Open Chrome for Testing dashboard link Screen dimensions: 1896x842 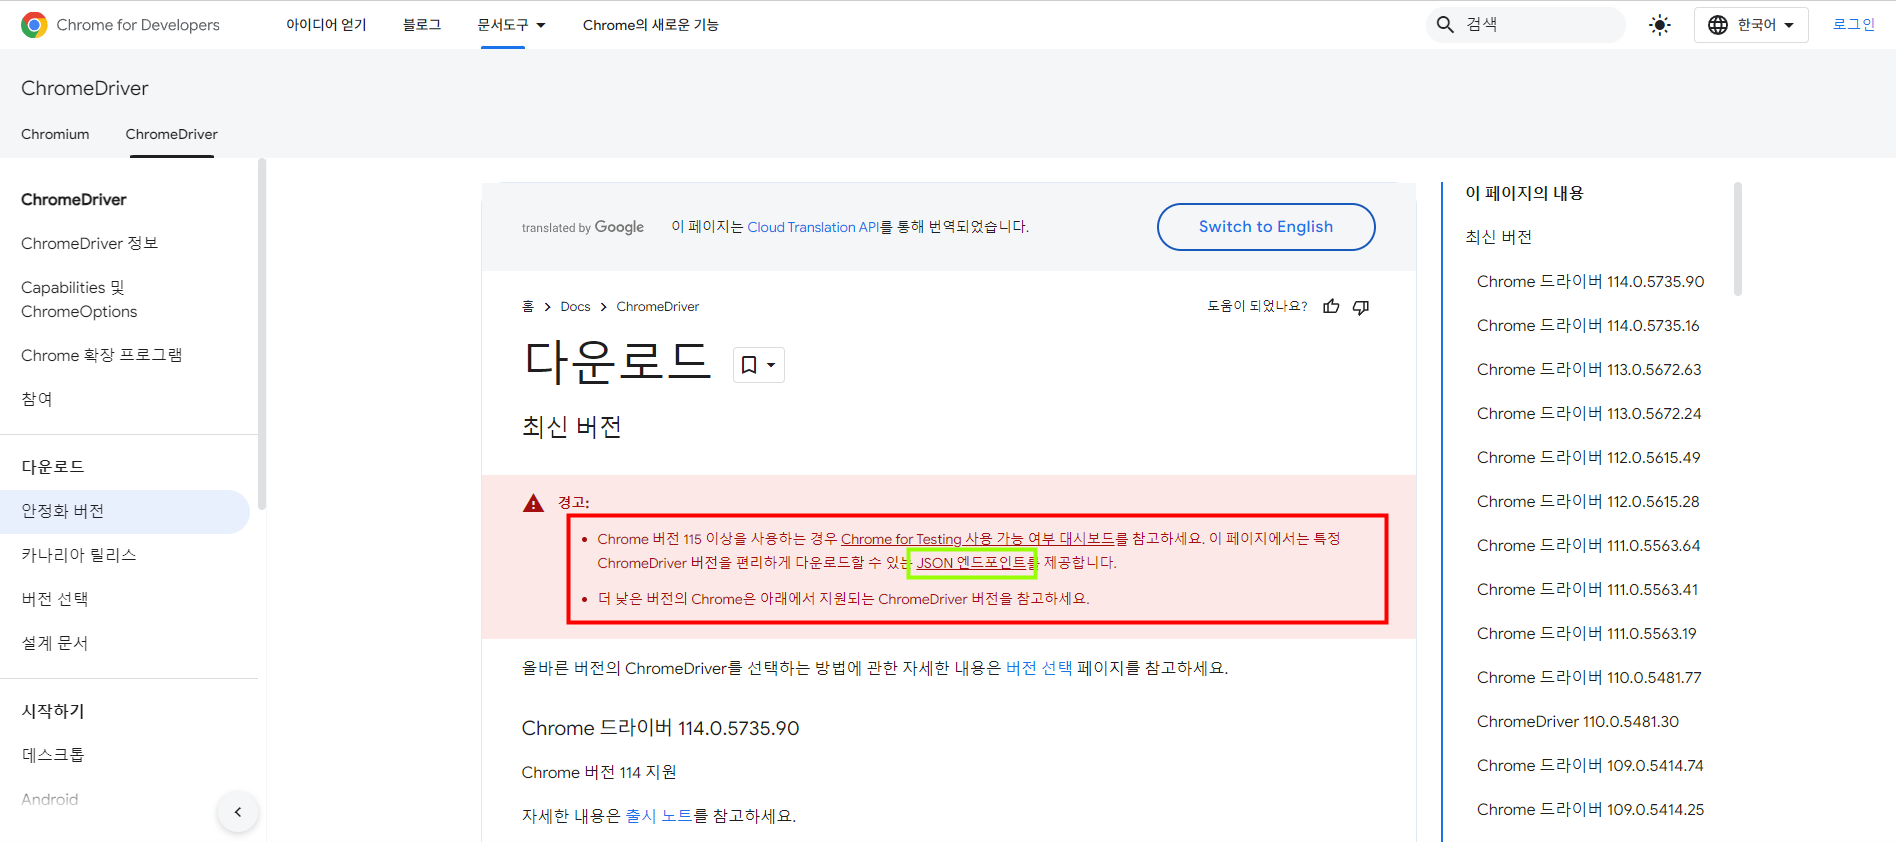(x=977, y=539)
